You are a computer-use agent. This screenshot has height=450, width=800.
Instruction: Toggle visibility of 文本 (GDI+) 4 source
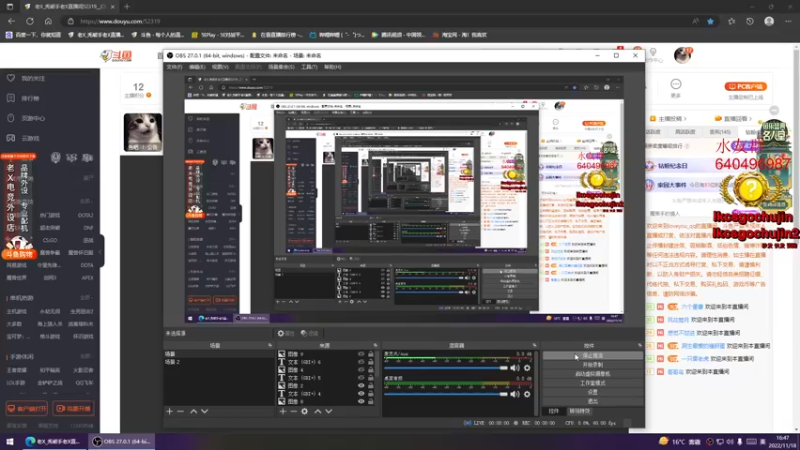pyautogui.click(x=361, y=393)
